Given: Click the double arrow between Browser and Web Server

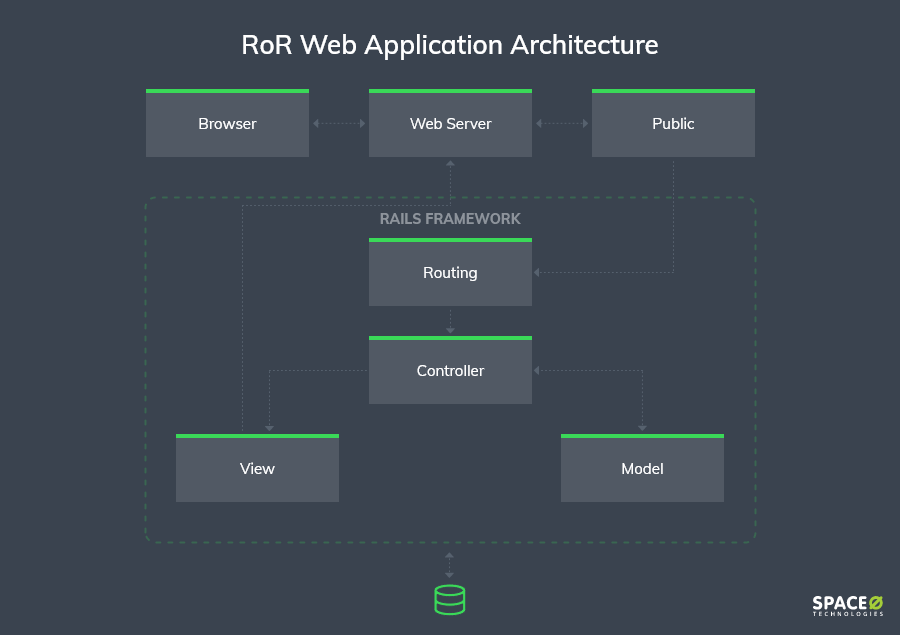Looking at the screenshot, I should [339, 124].
